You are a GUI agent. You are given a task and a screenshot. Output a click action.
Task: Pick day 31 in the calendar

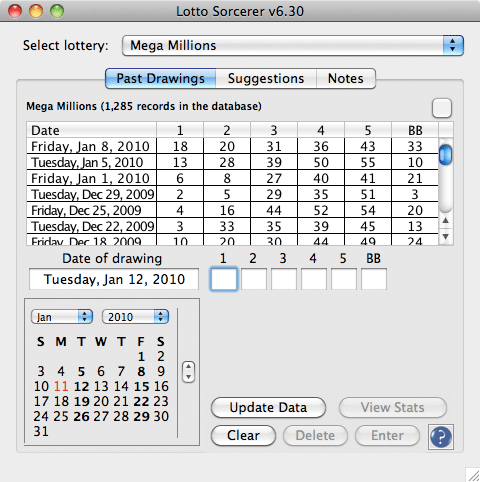coord(41,432)
